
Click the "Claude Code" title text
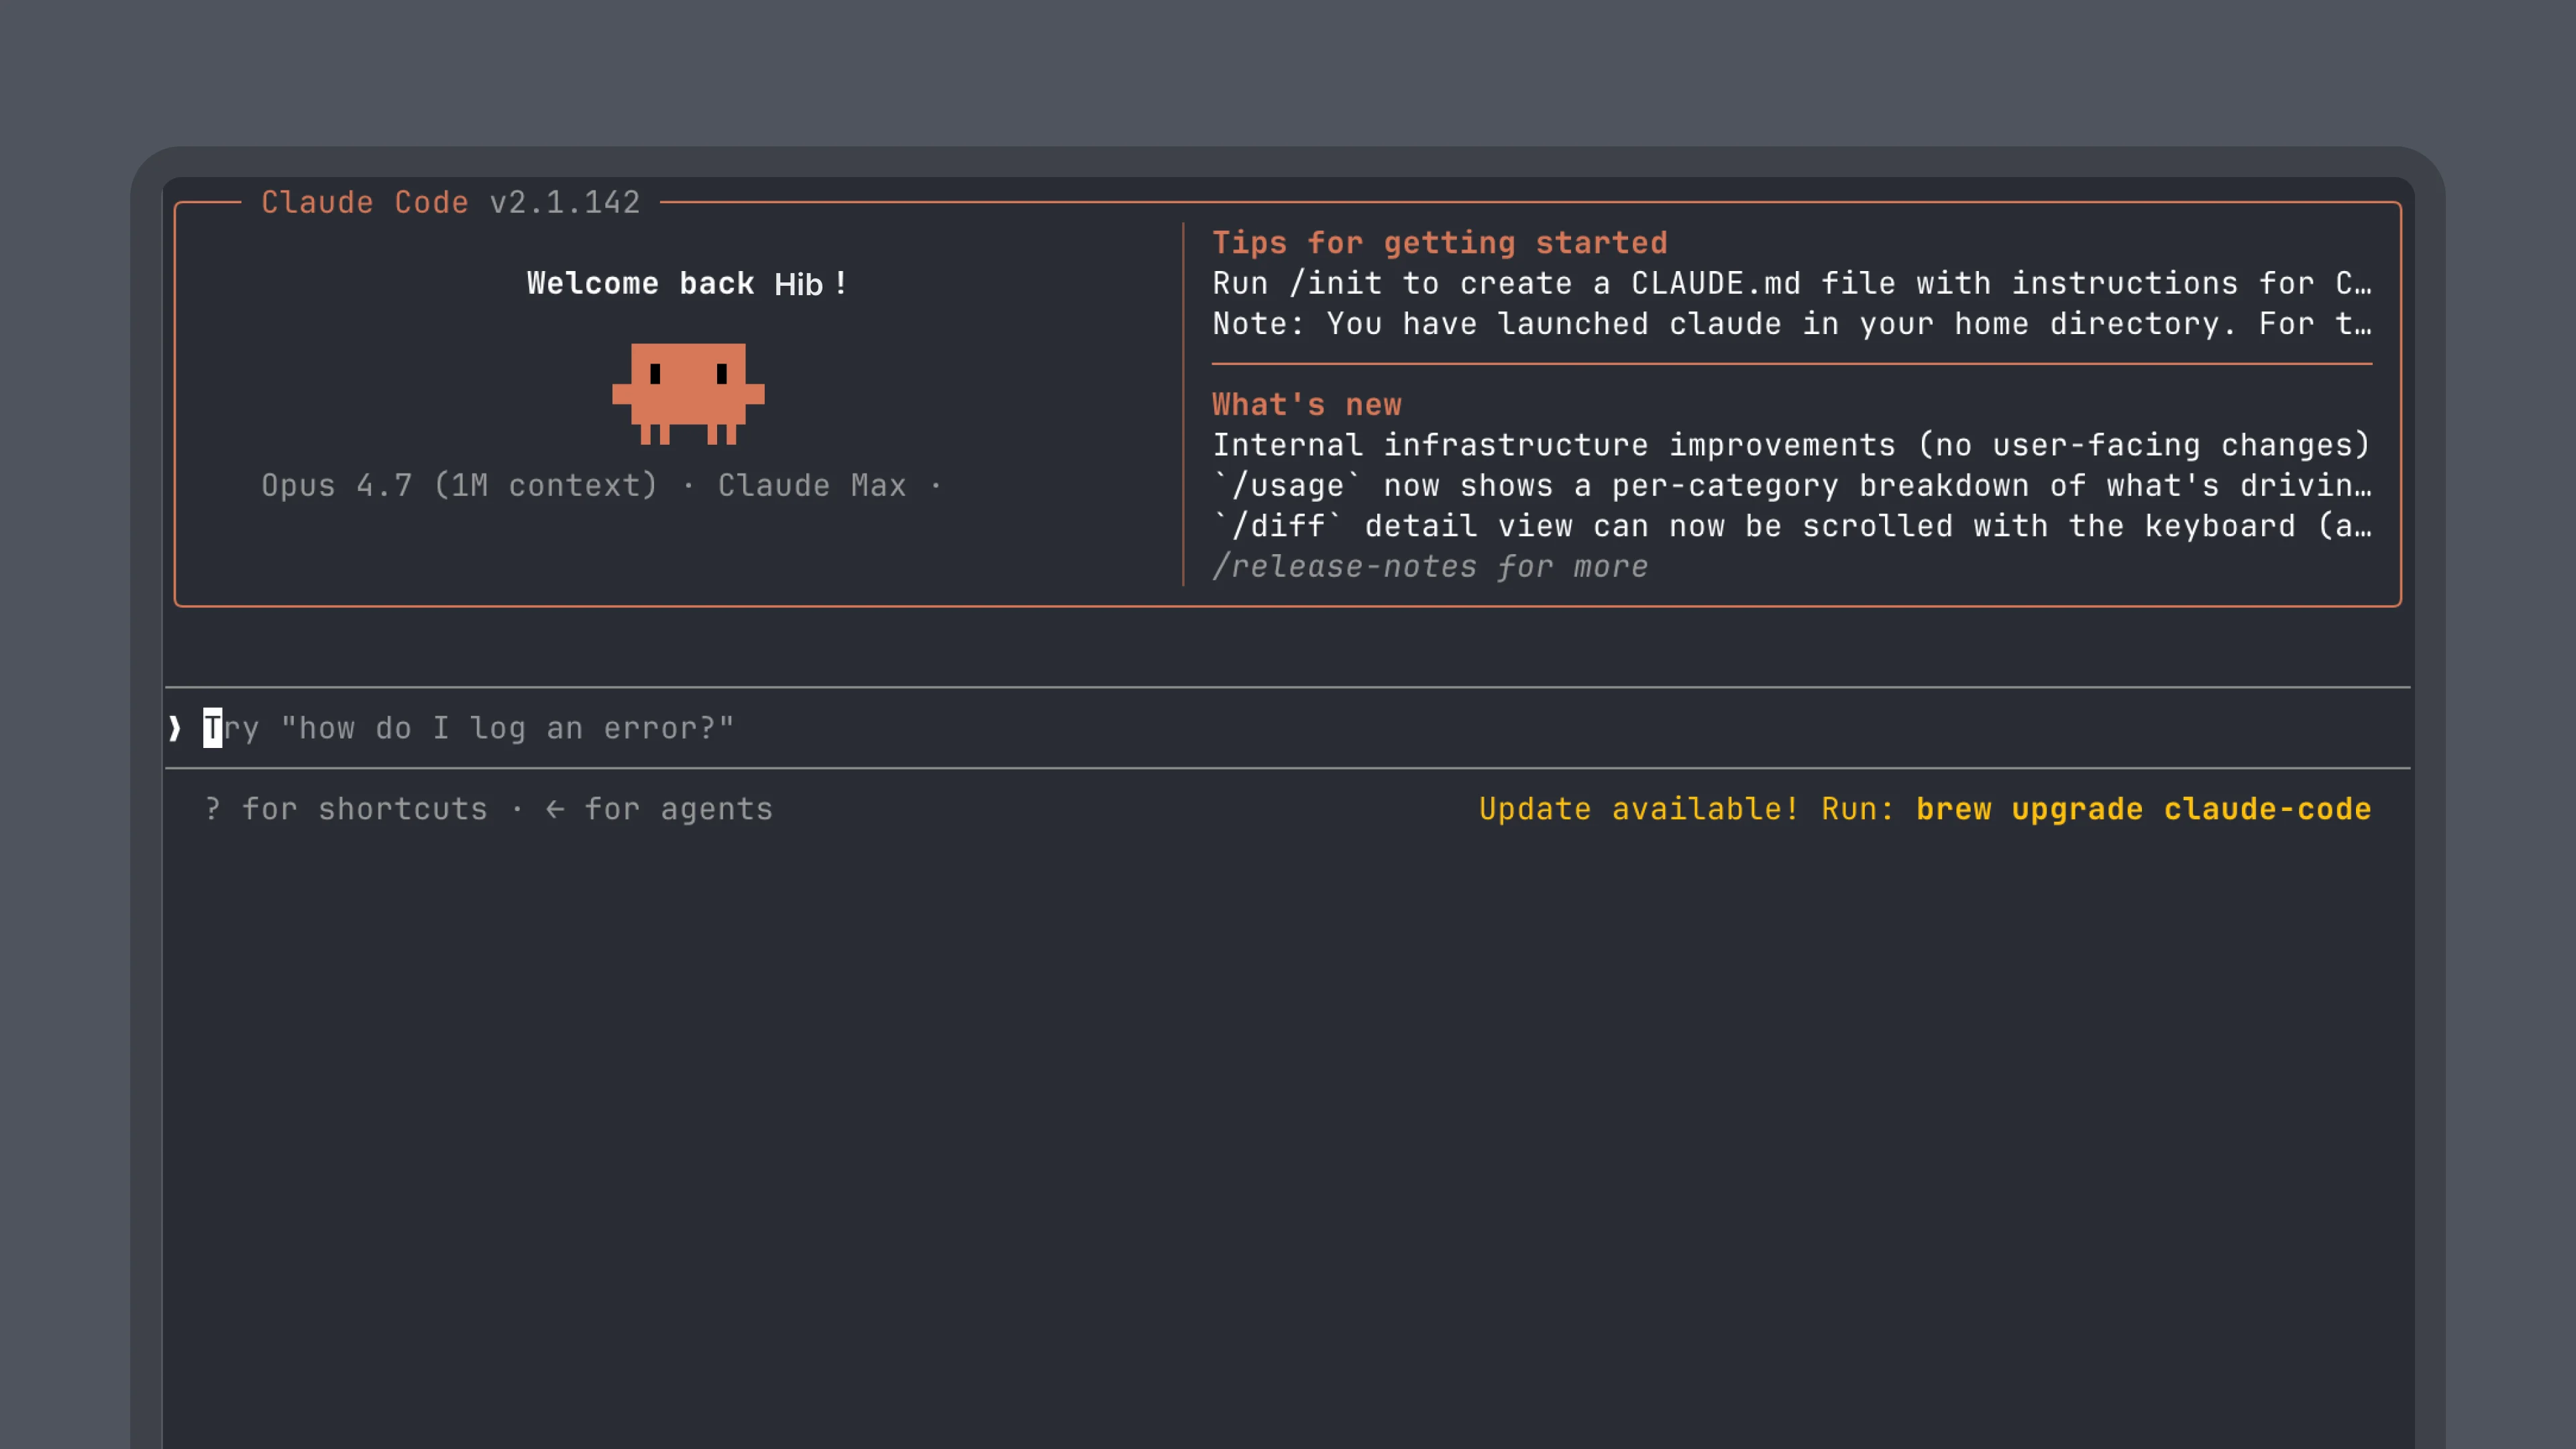(x=365, y=203)
